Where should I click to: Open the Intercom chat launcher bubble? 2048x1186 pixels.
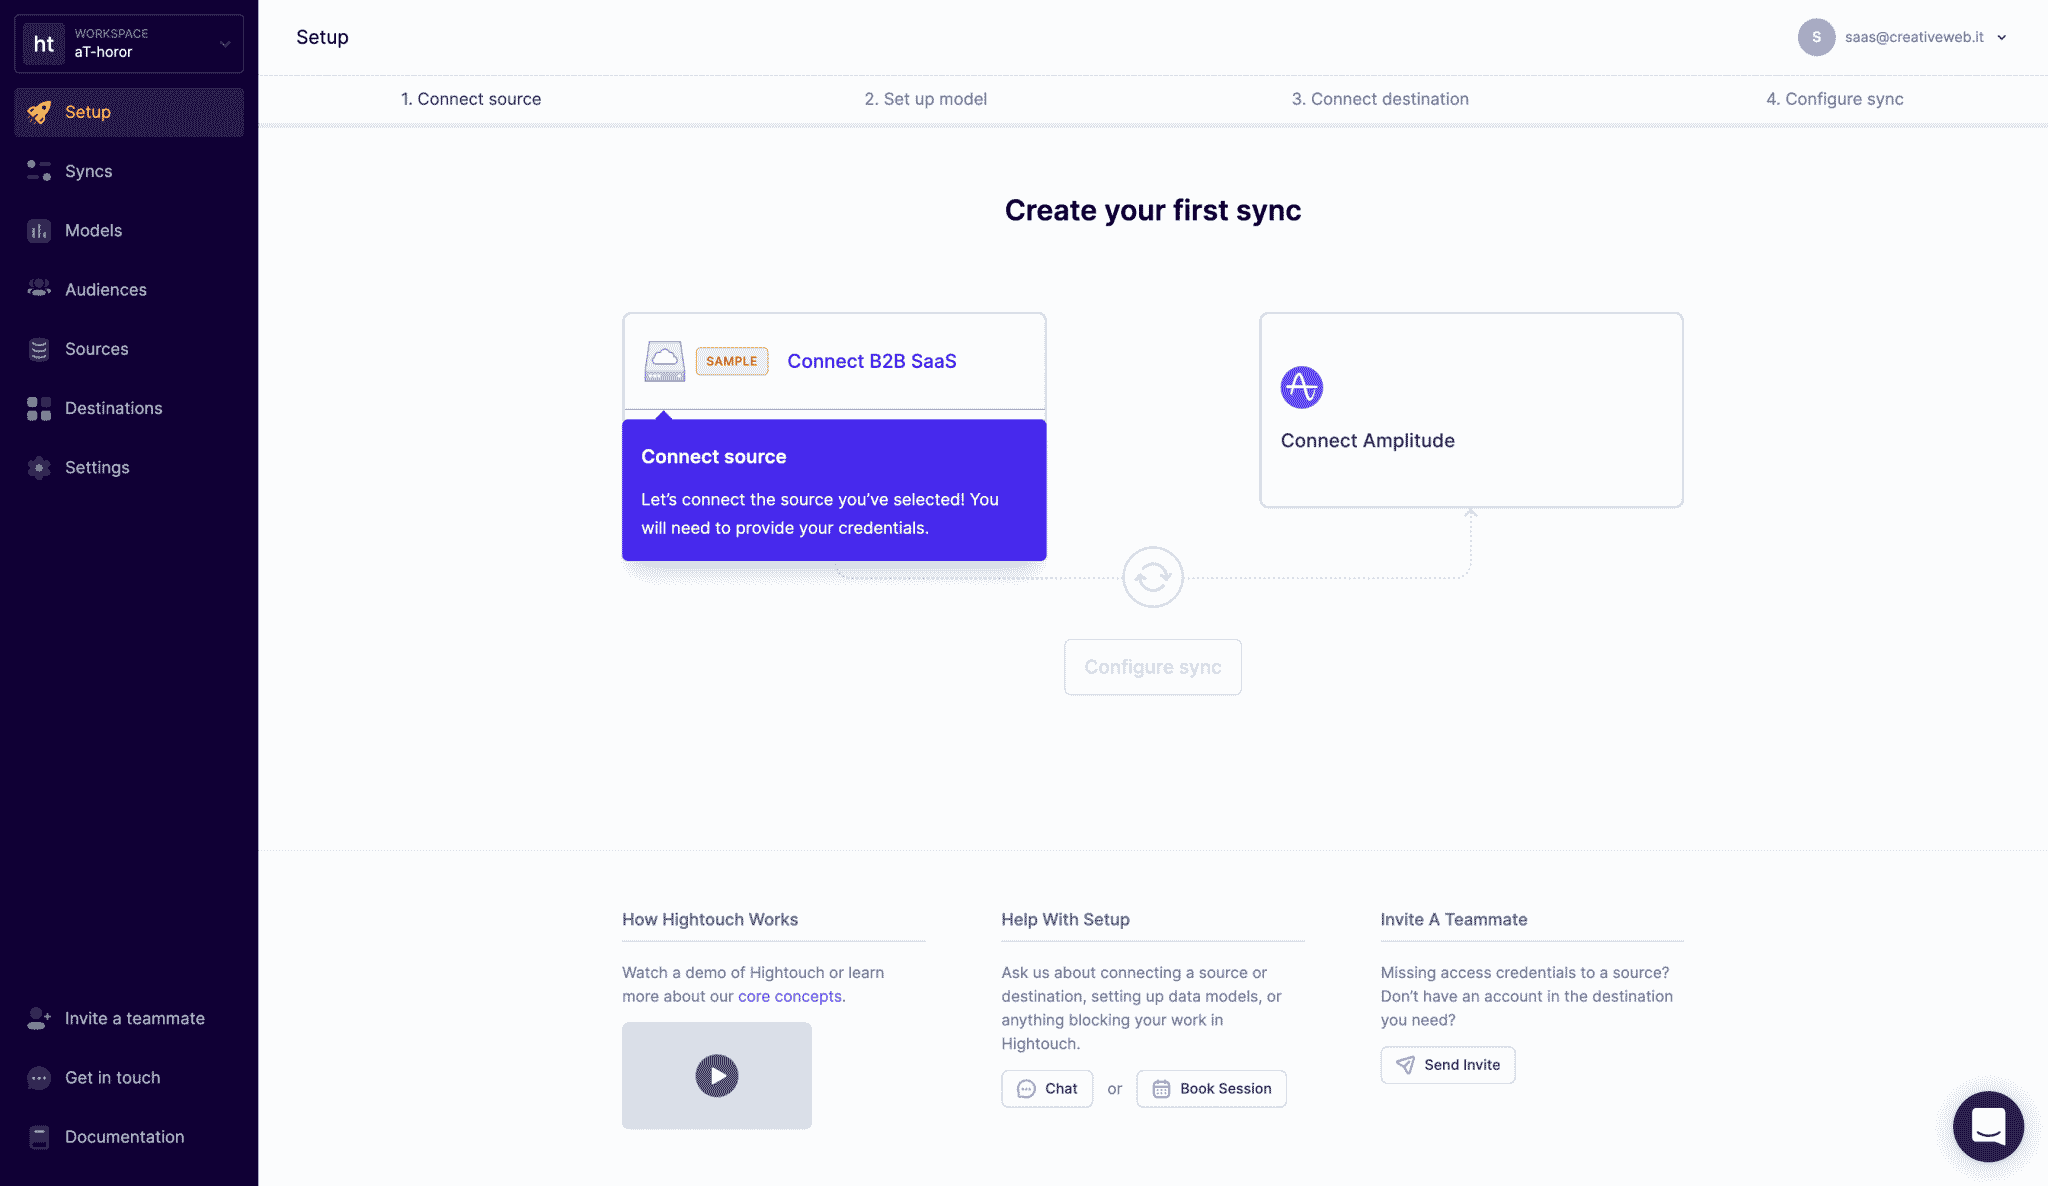[x=1988, y=1126]
